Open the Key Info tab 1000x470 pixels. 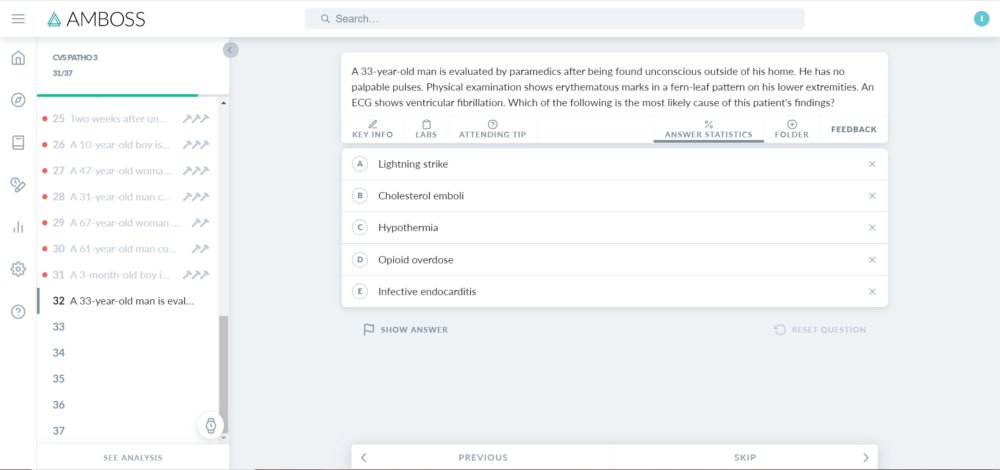click(372, 129)
